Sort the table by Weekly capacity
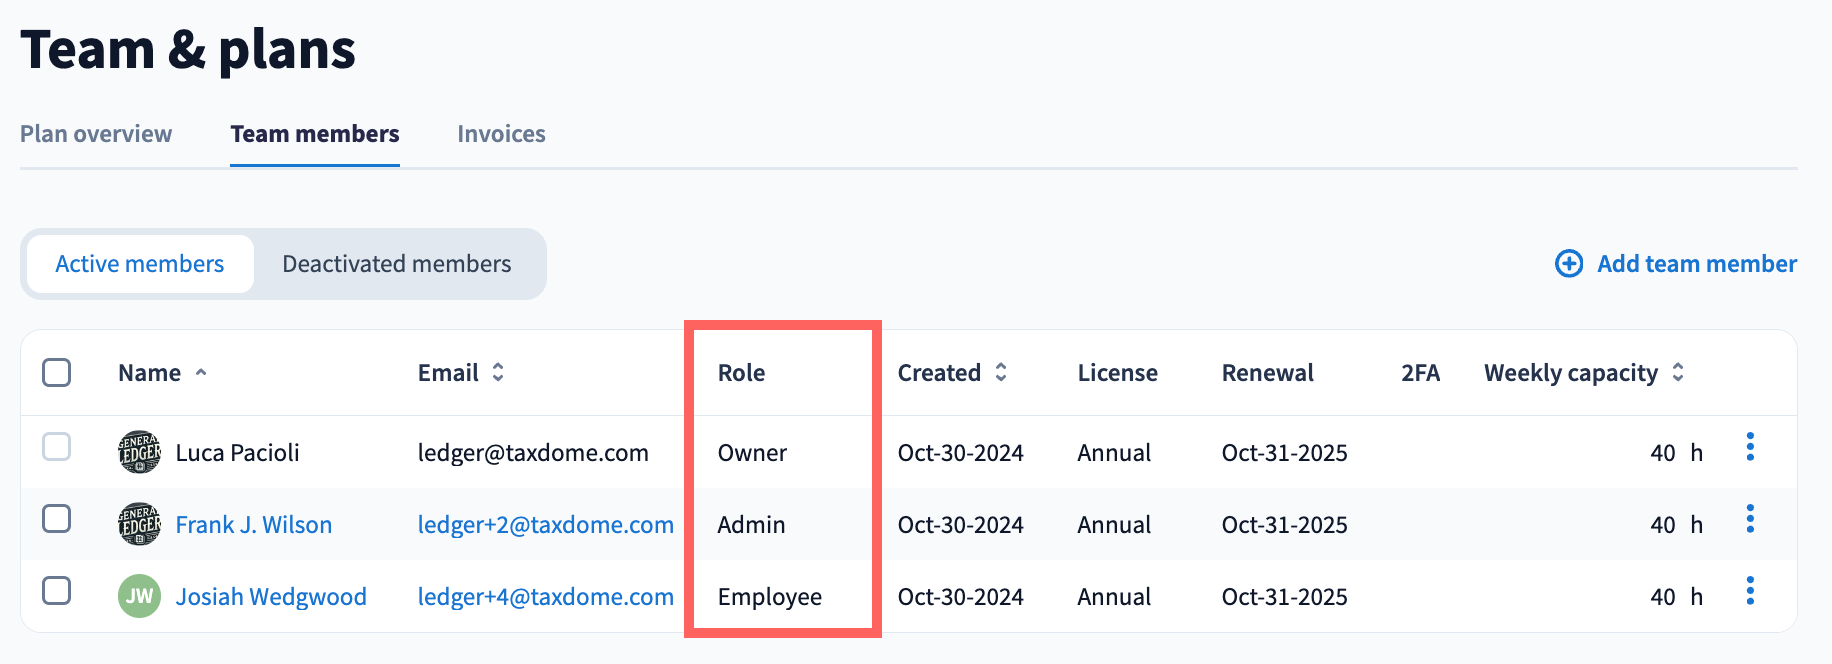The width and height of the screenshot is (1832, 664). tap(1678, 372)
